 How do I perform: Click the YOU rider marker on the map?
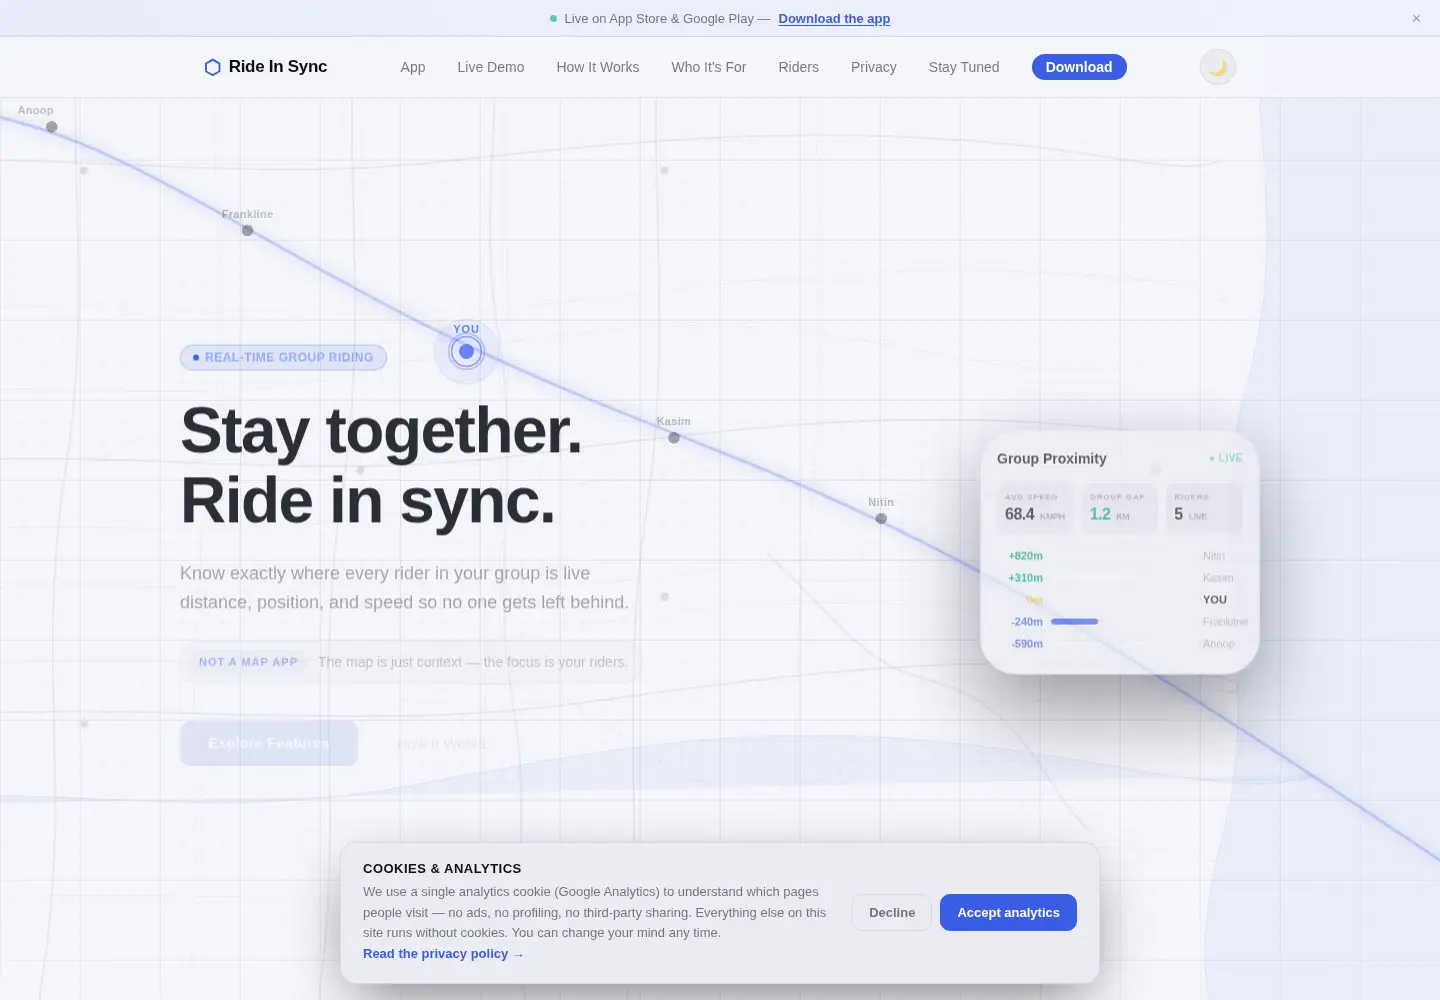[x=466, y=351]
